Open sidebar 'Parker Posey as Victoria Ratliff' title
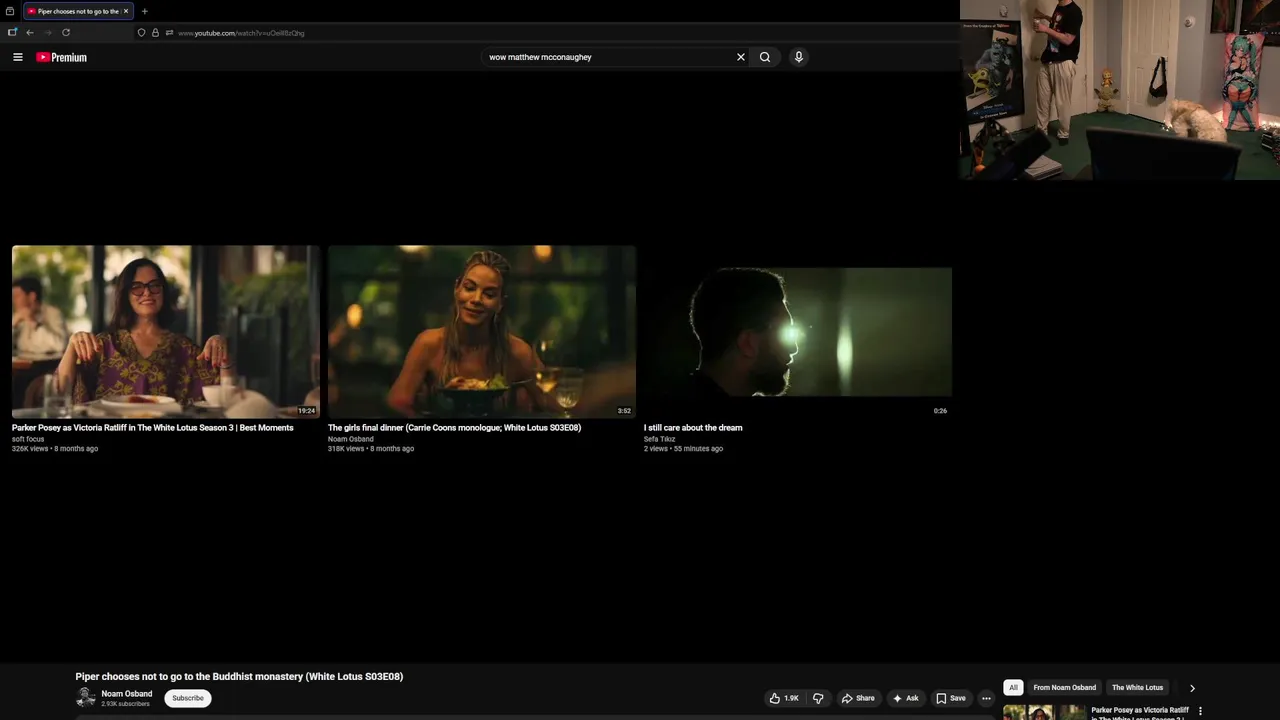The width and height of the screenshot is (1280, 720). (x=1140, y=713)
